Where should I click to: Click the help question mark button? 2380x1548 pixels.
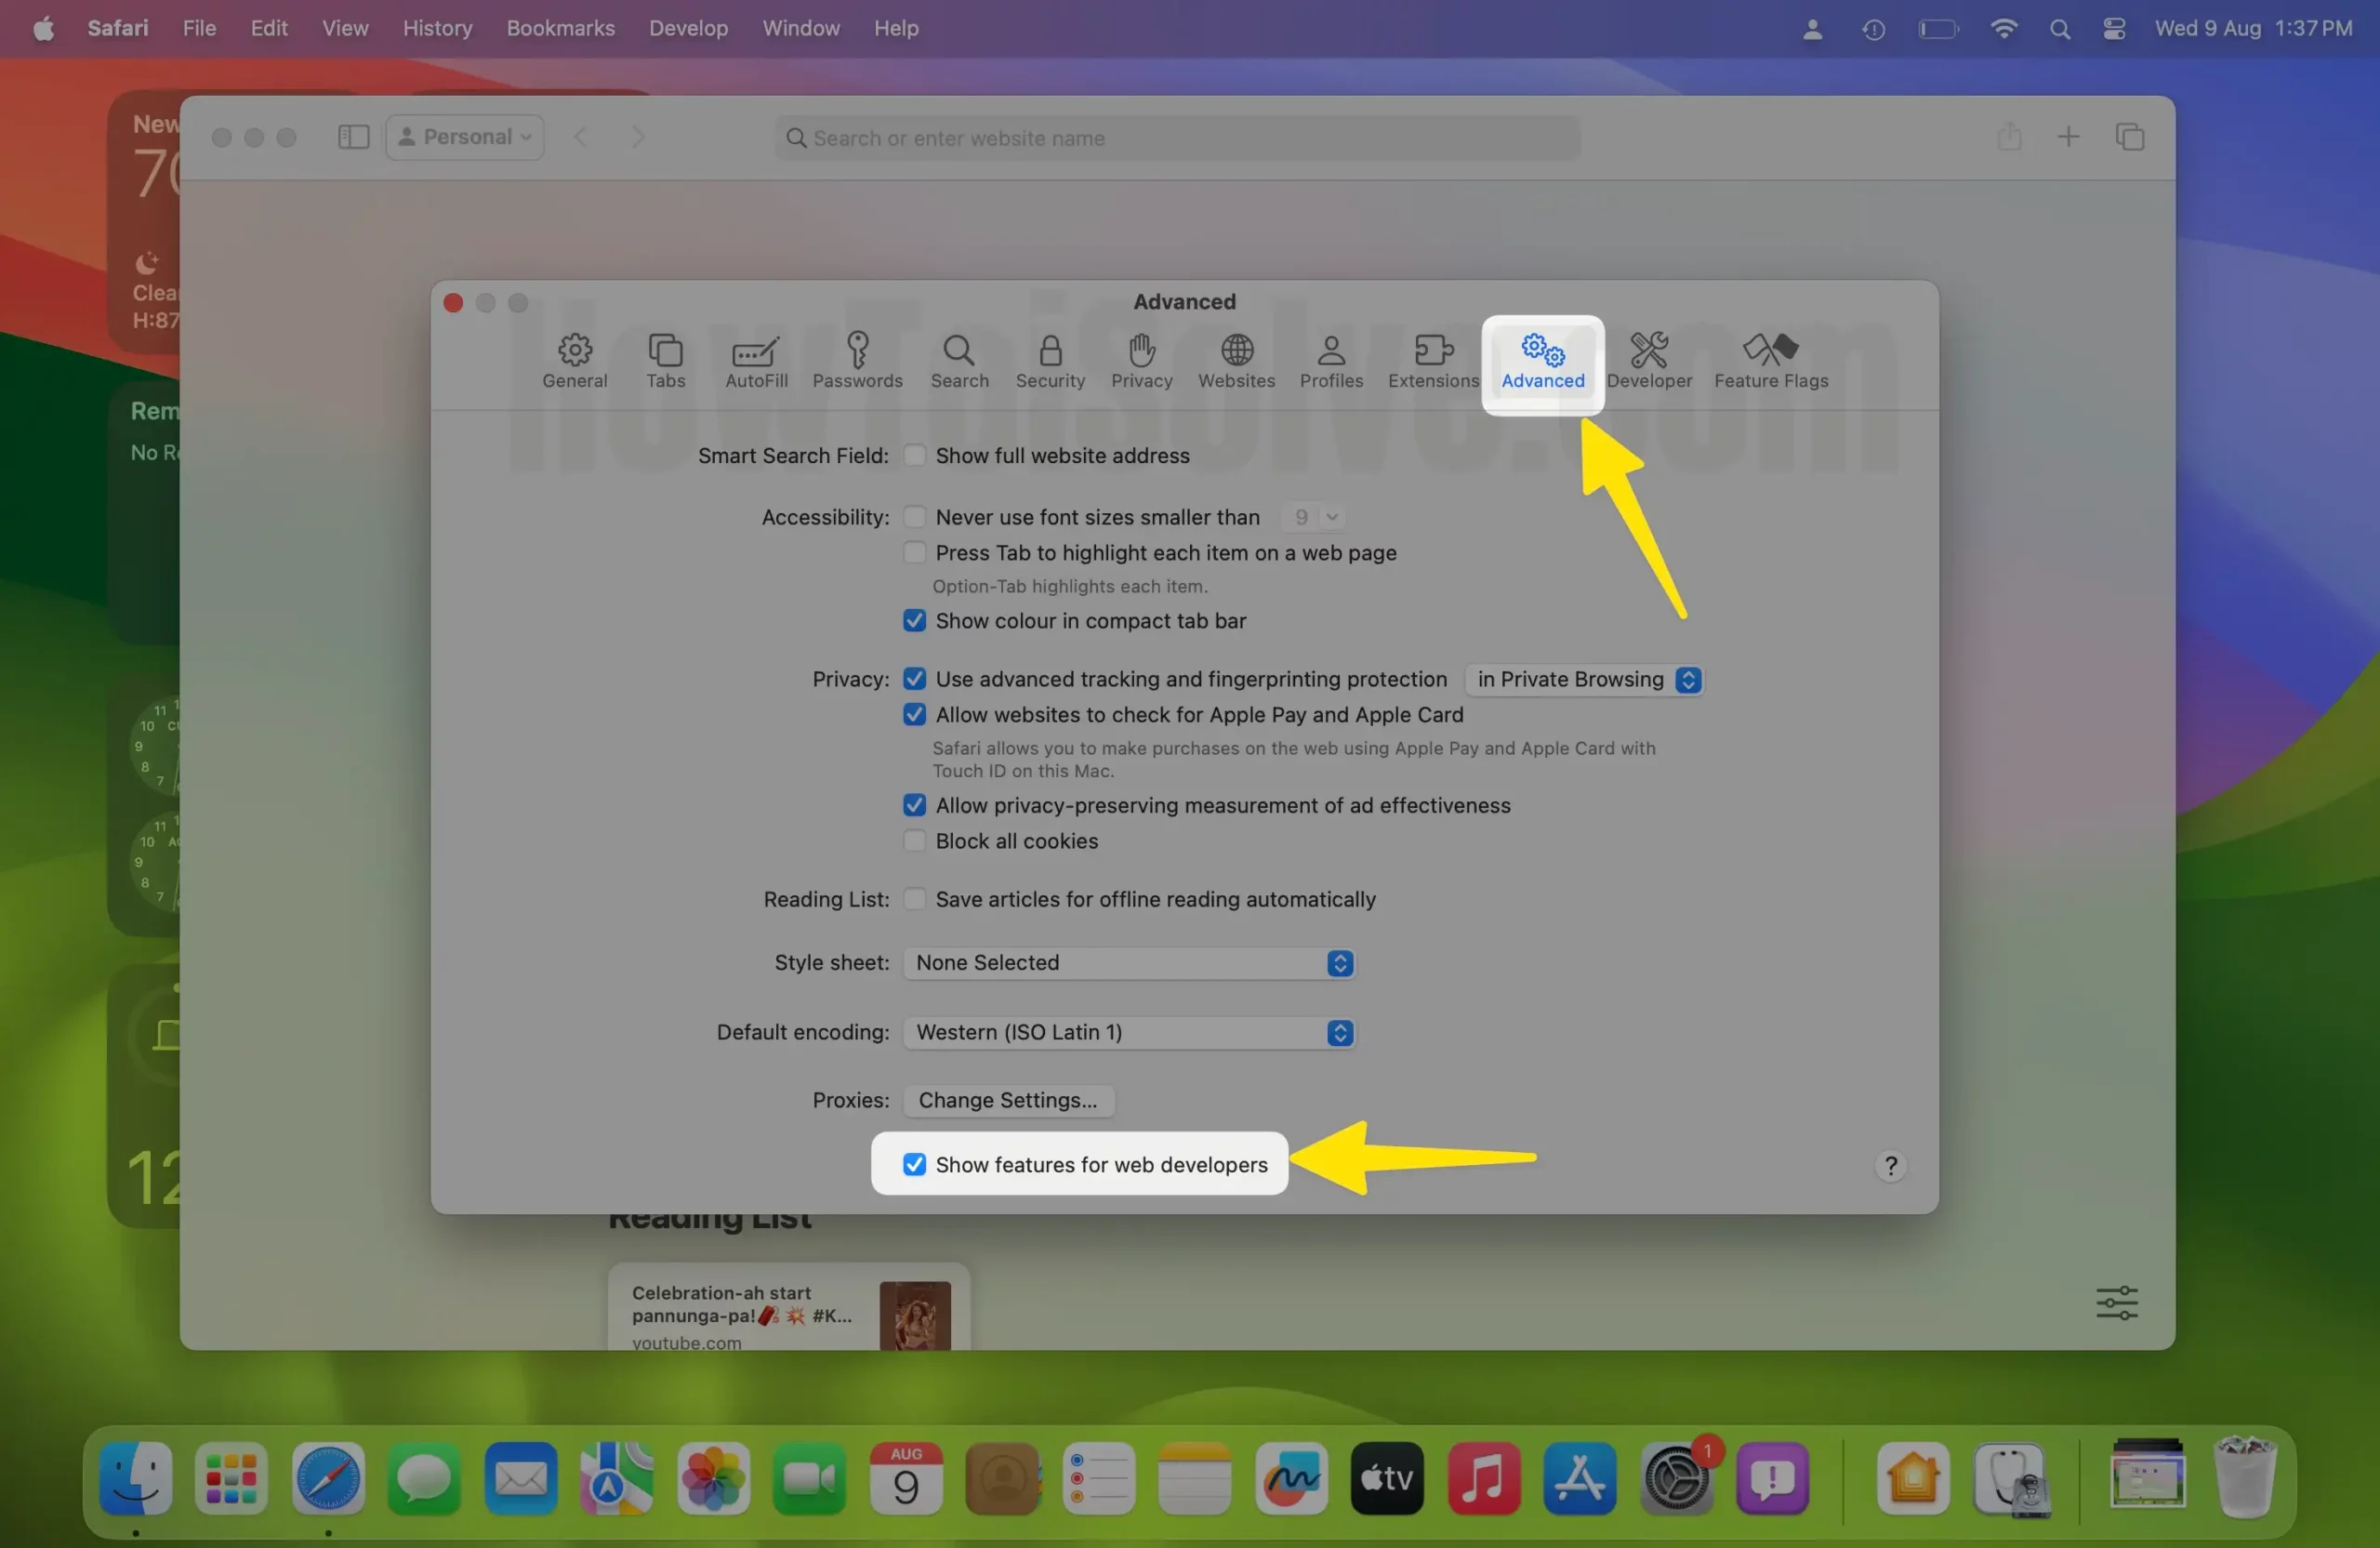pos(1890,1167)
